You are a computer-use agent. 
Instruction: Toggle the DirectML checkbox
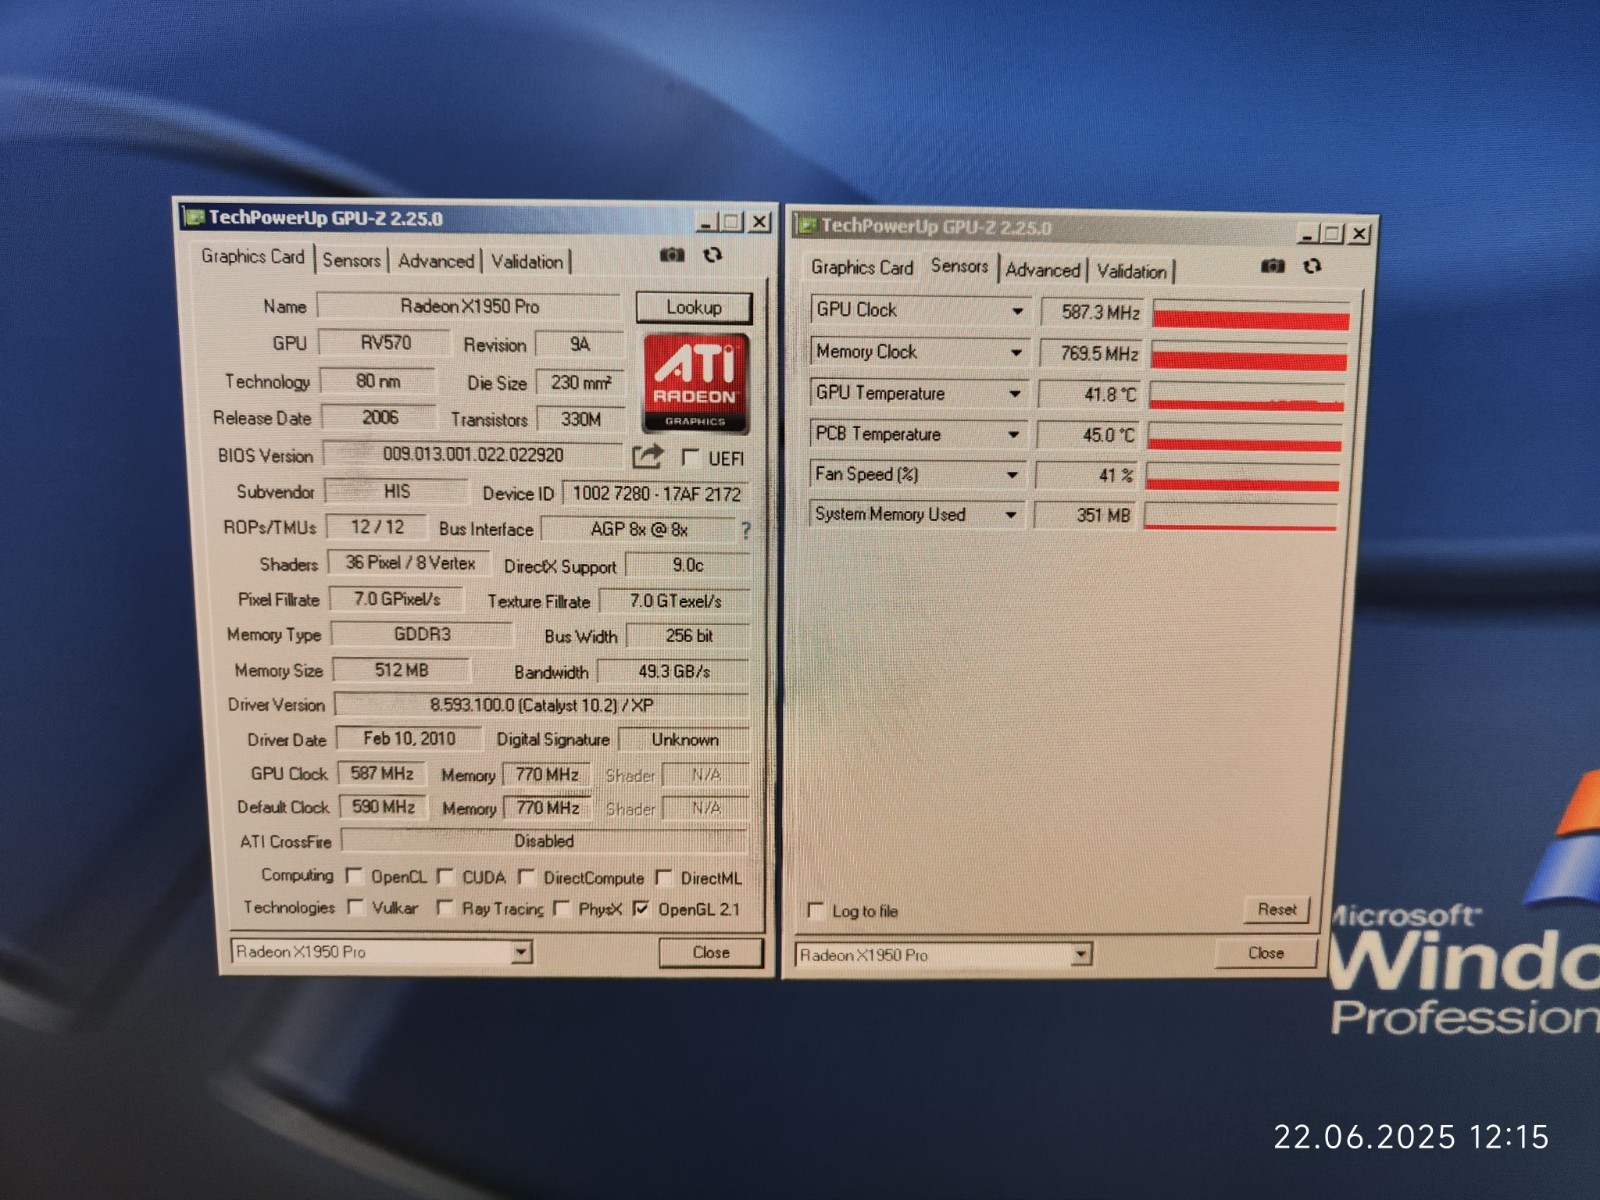(x=663, y=877)
